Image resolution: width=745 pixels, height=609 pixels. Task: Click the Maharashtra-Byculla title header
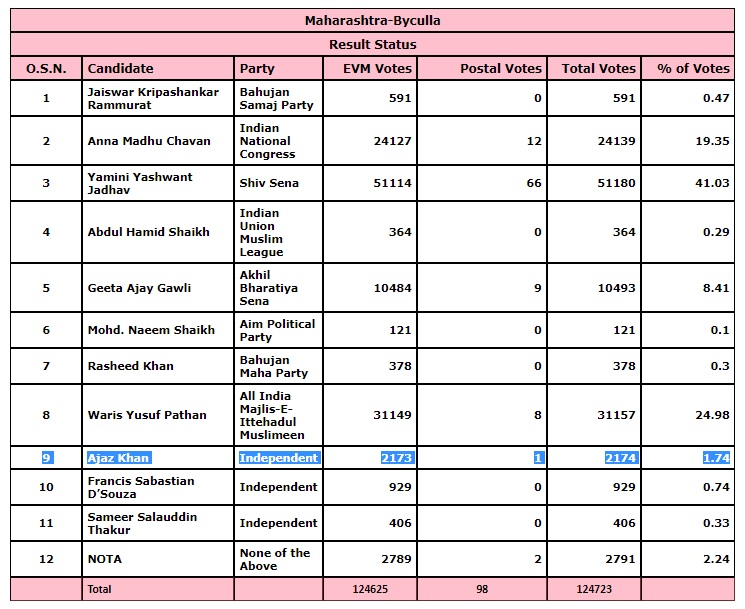coord(372,20)
